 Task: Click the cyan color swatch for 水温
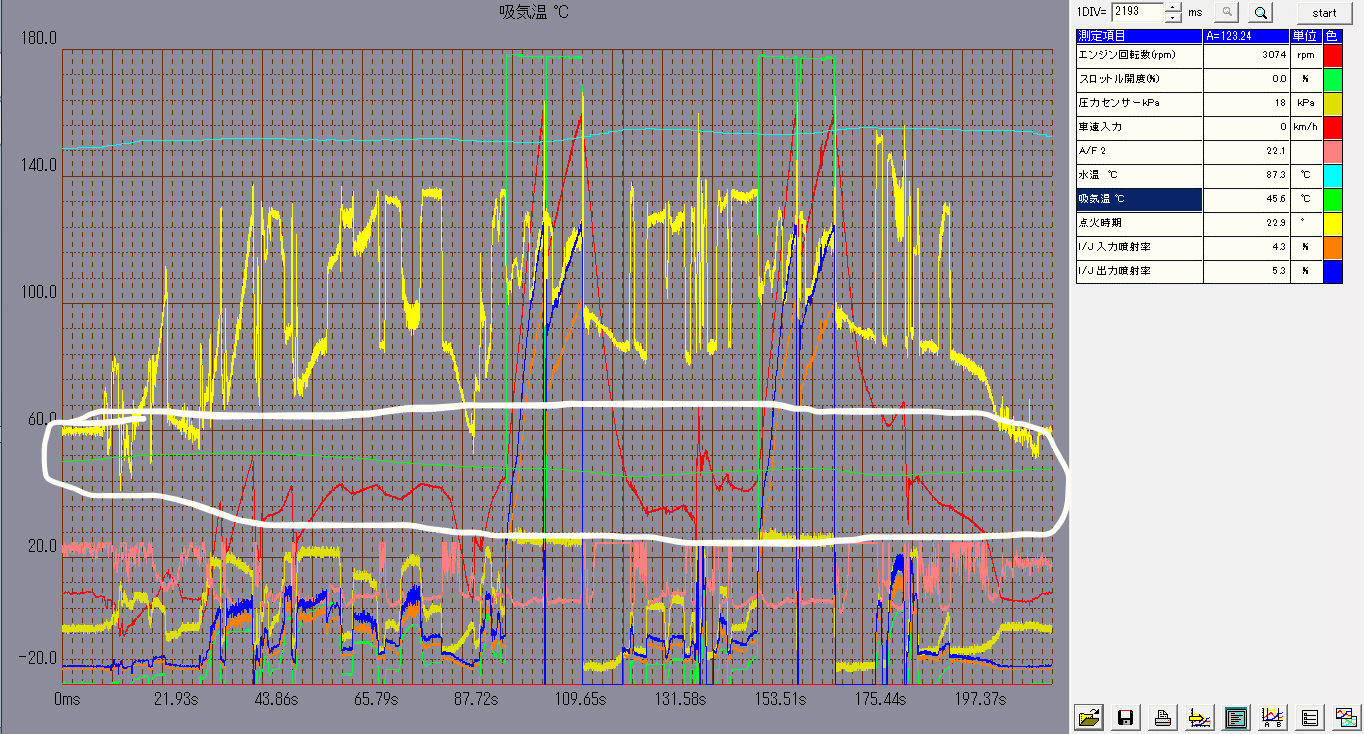pos(1331,175)
